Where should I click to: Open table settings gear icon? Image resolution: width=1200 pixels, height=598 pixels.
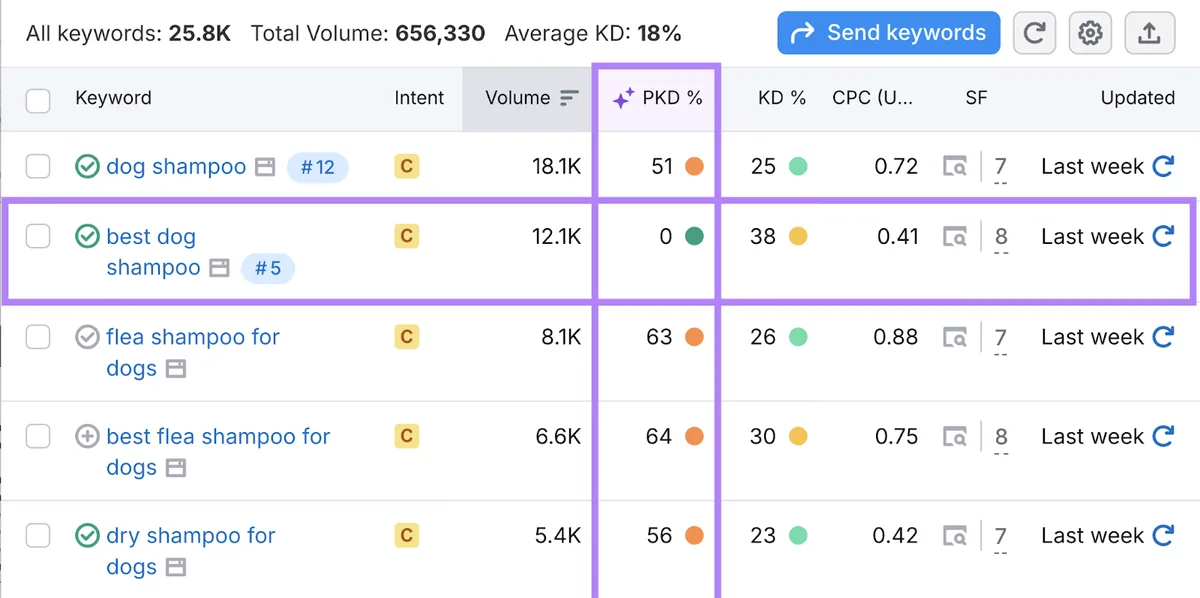[x=1090, y=34]
